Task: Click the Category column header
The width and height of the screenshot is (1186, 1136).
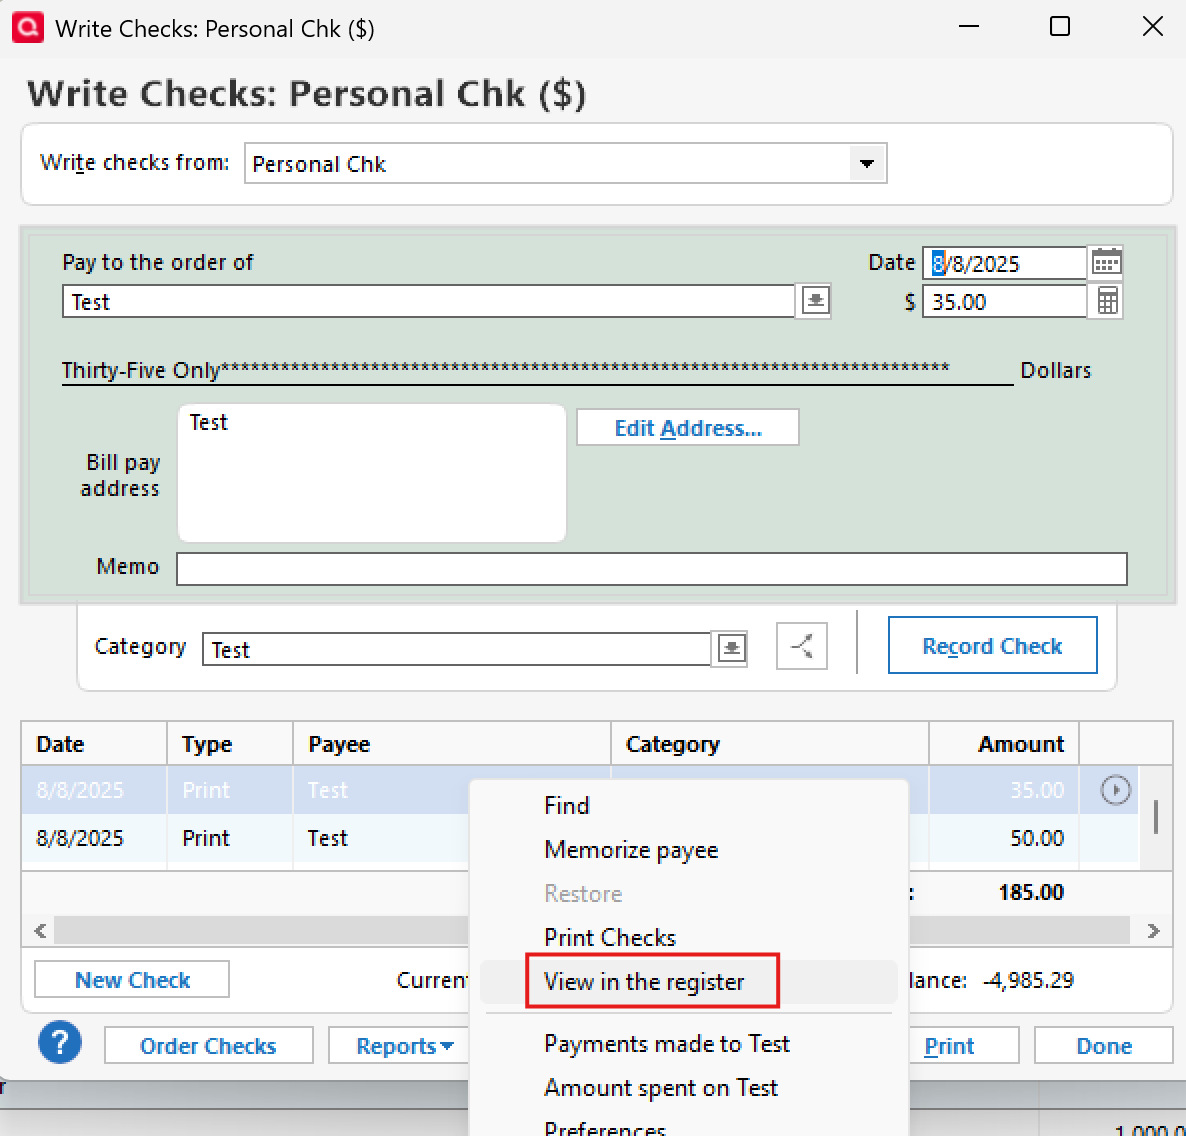Action: (770, 743)
